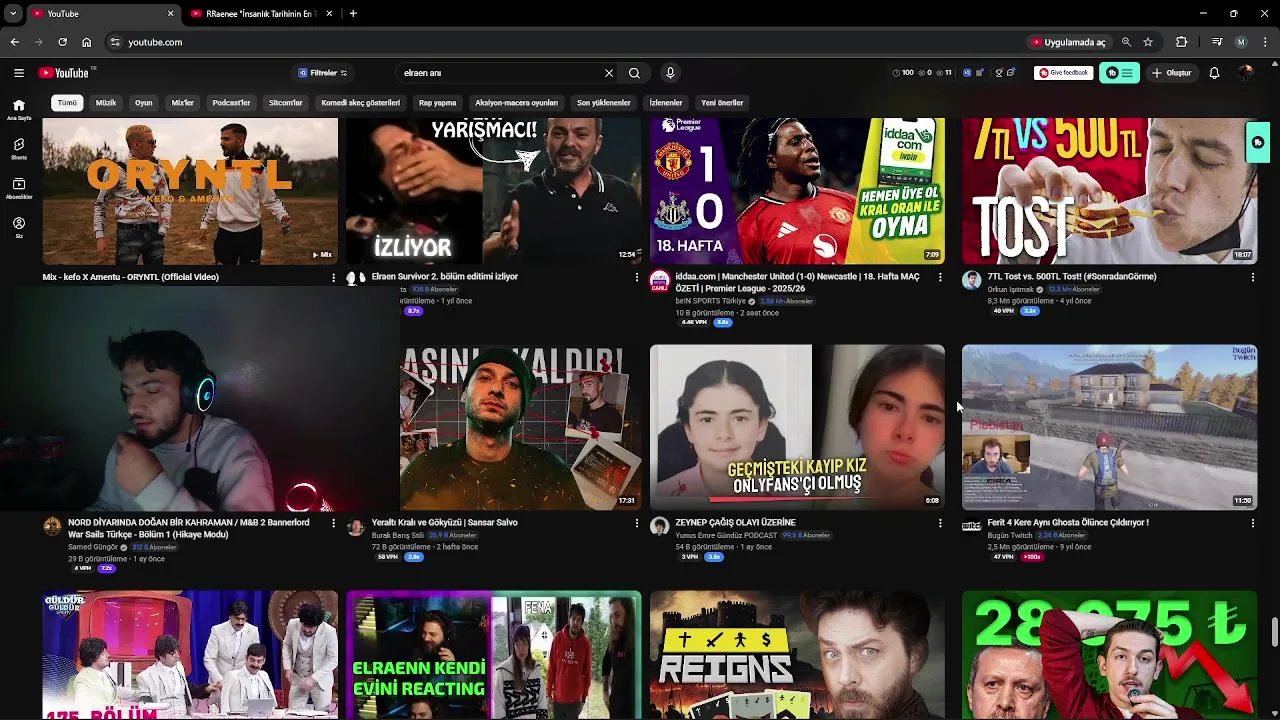1280x720 pixels.
Task: Open options for ZEYNEP ÇAĞIŞ video
Action: click(x=940, y=523)
